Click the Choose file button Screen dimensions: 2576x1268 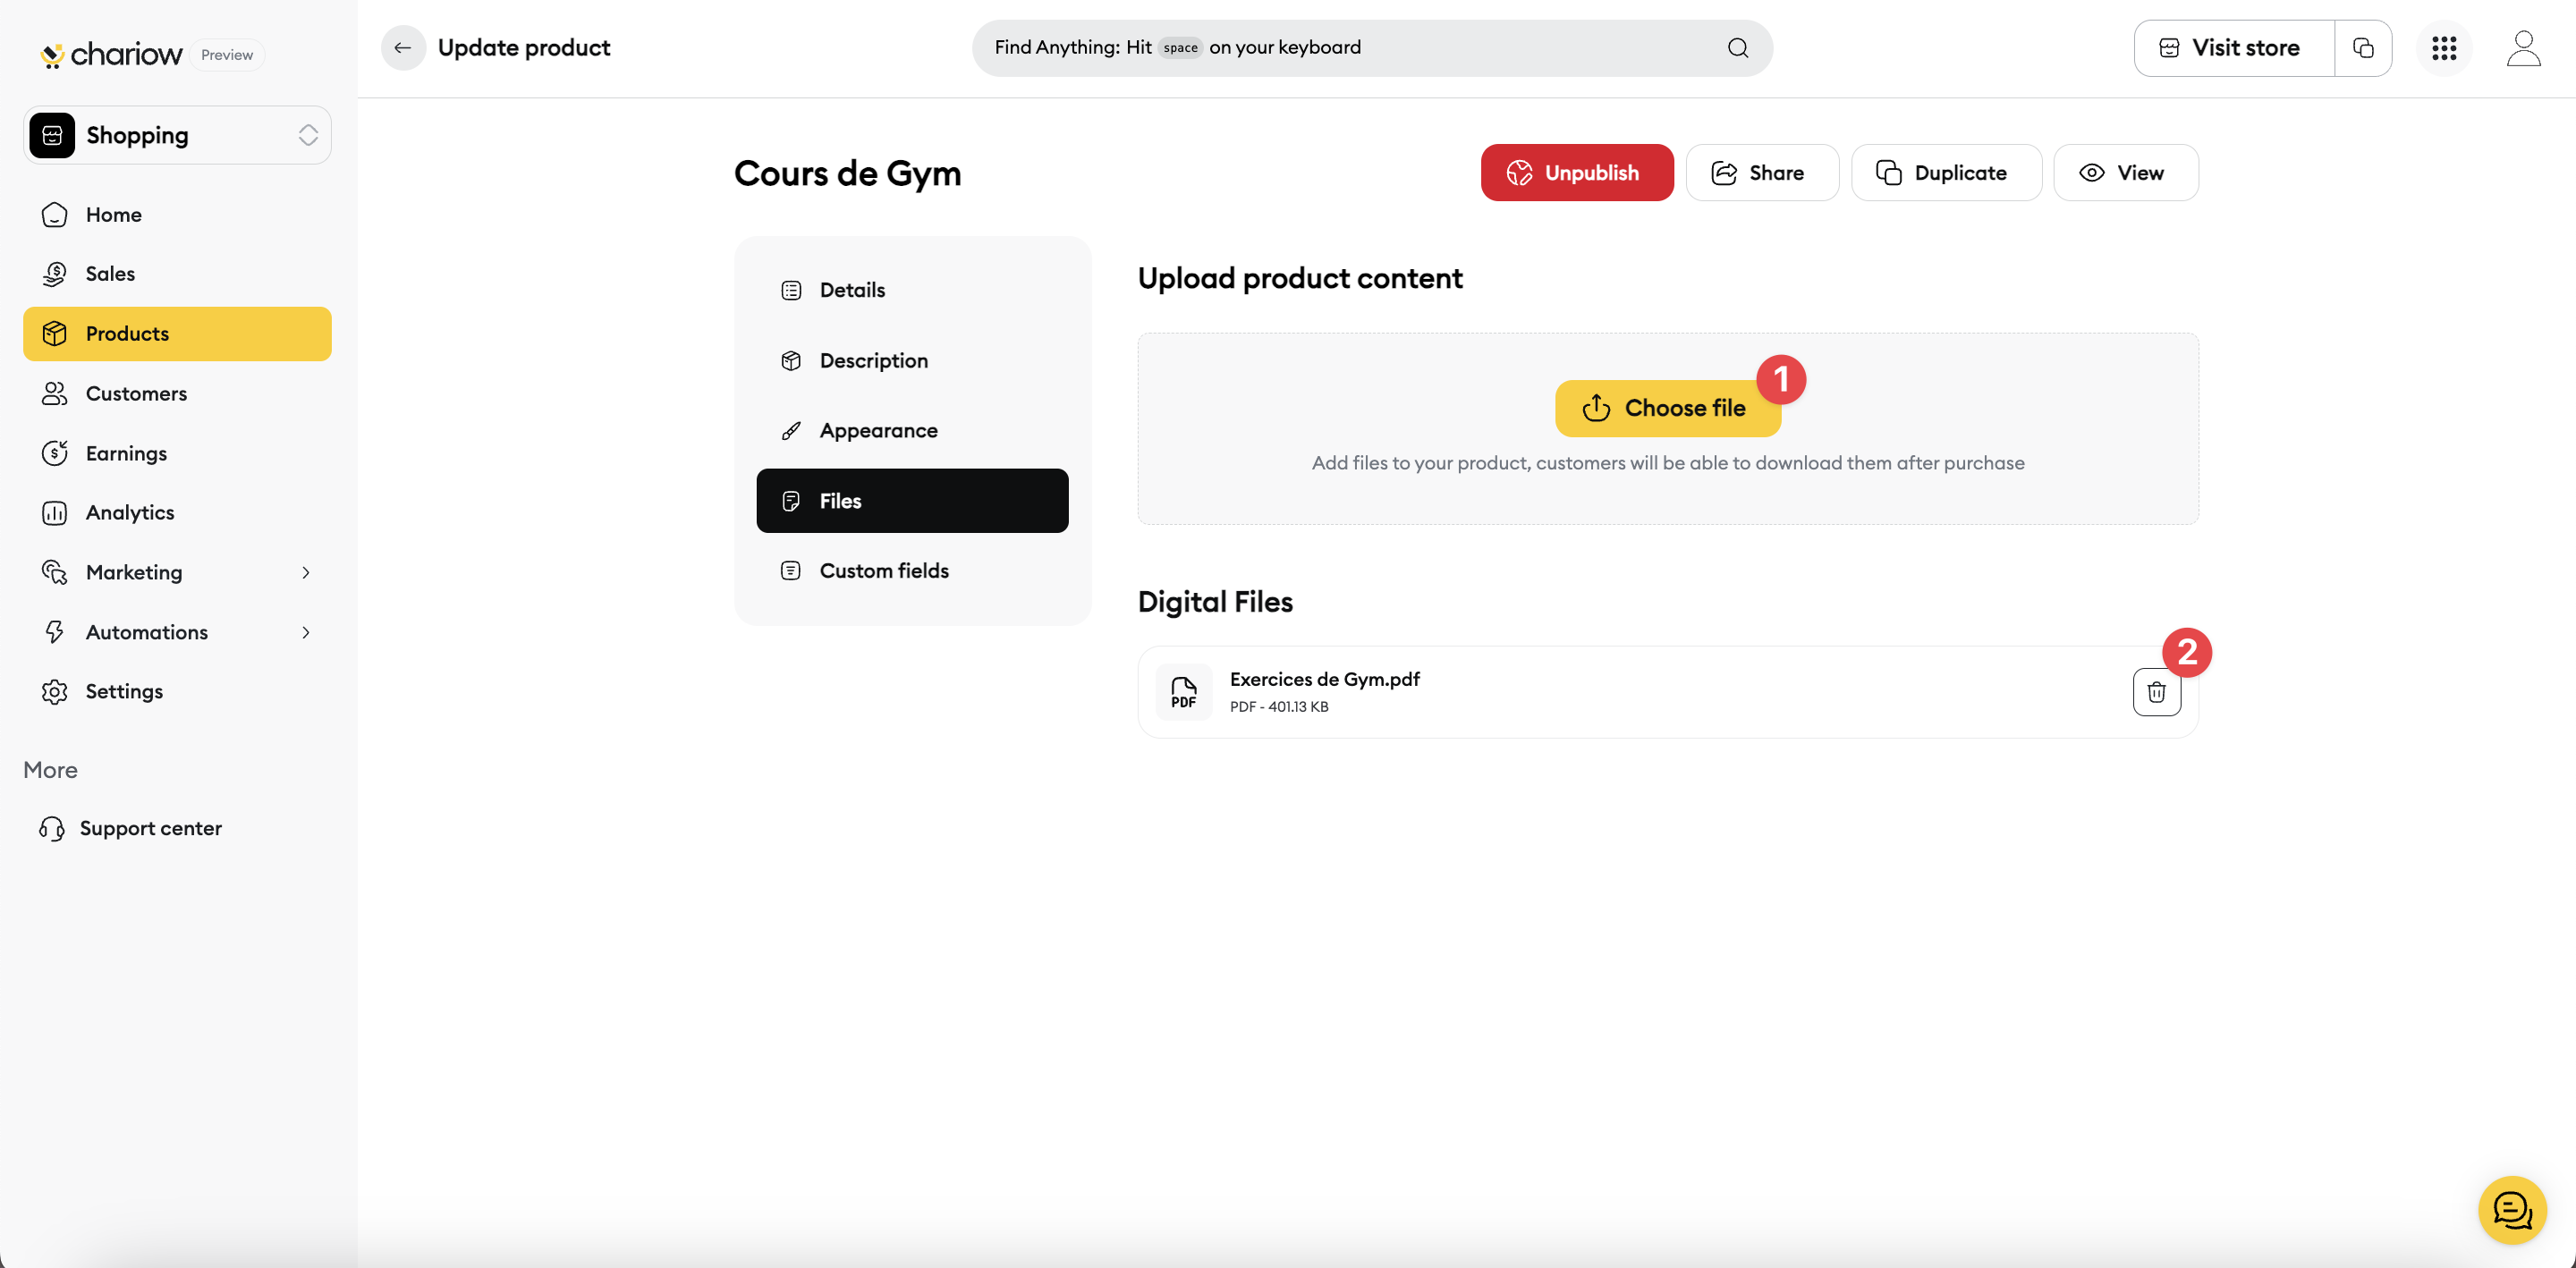pyautogui.click(x=1667, y=408)
